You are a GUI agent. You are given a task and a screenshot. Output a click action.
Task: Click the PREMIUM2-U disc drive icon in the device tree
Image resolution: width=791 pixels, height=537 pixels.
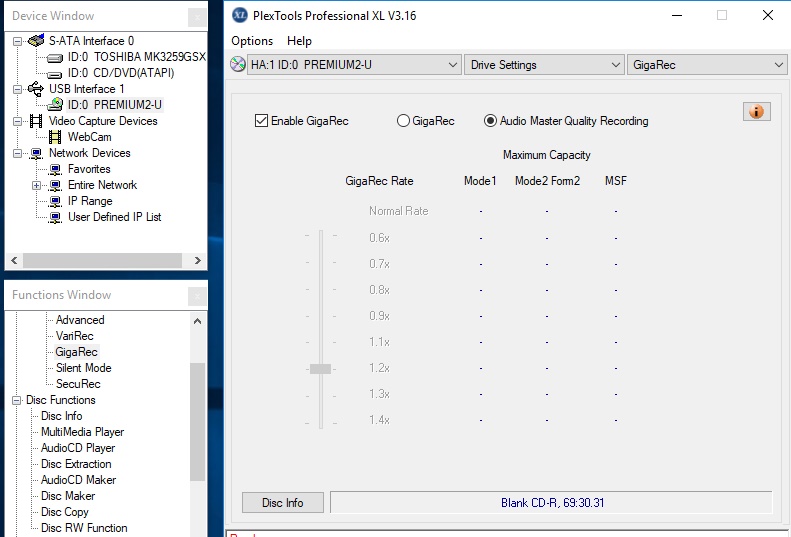coord(55,104)
